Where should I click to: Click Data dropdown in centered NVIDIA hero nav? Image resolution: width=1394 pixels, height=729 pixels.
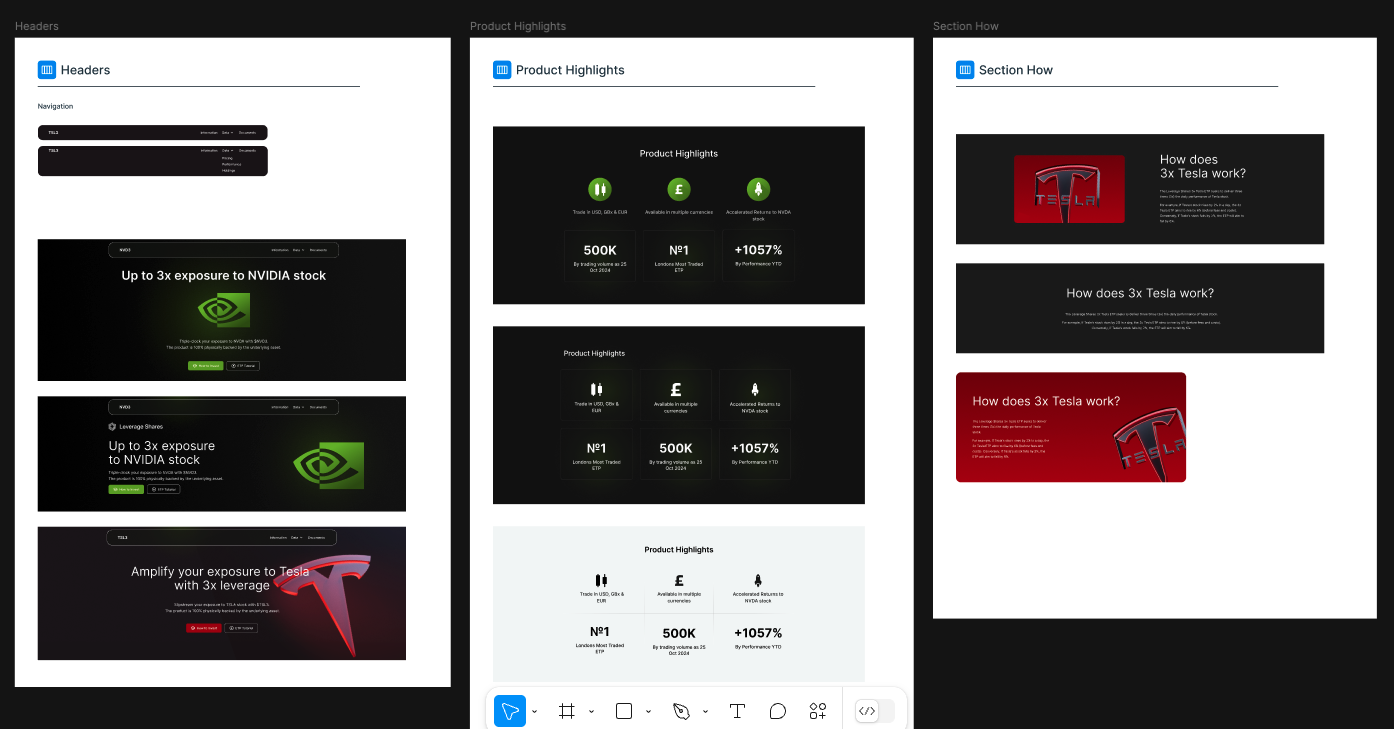[x=298, y=250]
